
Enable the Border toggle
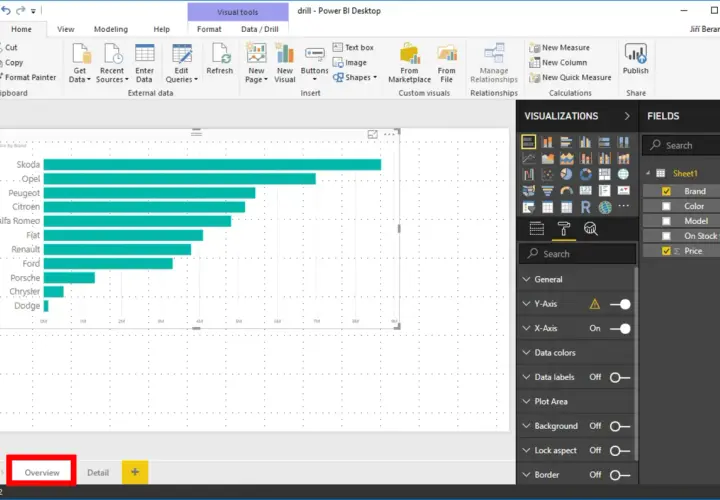620,475
